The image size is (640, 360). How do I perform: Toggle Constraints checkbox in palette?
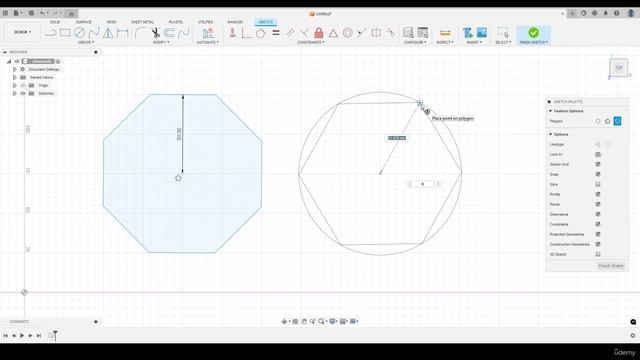(598, 224)
